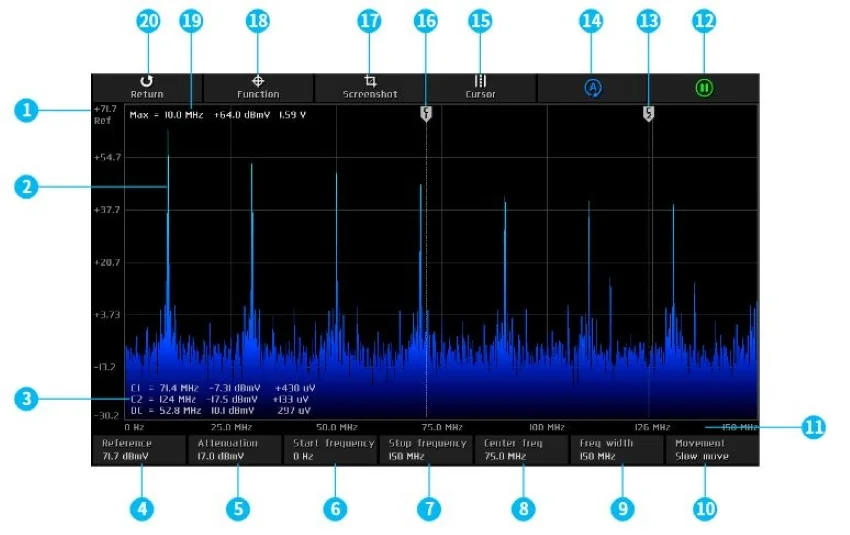This screenshot has height=535, width=850.
Task: Select cursor 1 marker flag on the spectrum
Action: coord(426,114)
